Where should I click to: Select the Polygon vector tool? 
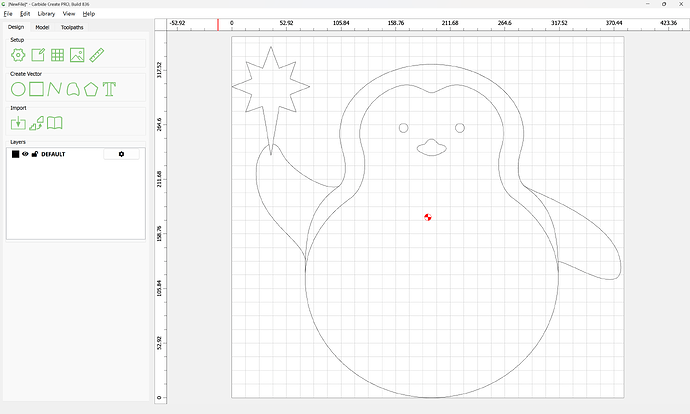click(x=91, y=89)
